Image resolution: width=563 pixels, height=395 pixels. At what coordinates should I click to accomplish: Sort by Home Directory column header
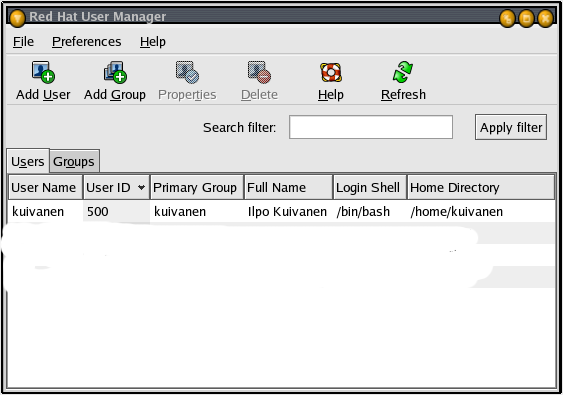click(x=481, y=187)
